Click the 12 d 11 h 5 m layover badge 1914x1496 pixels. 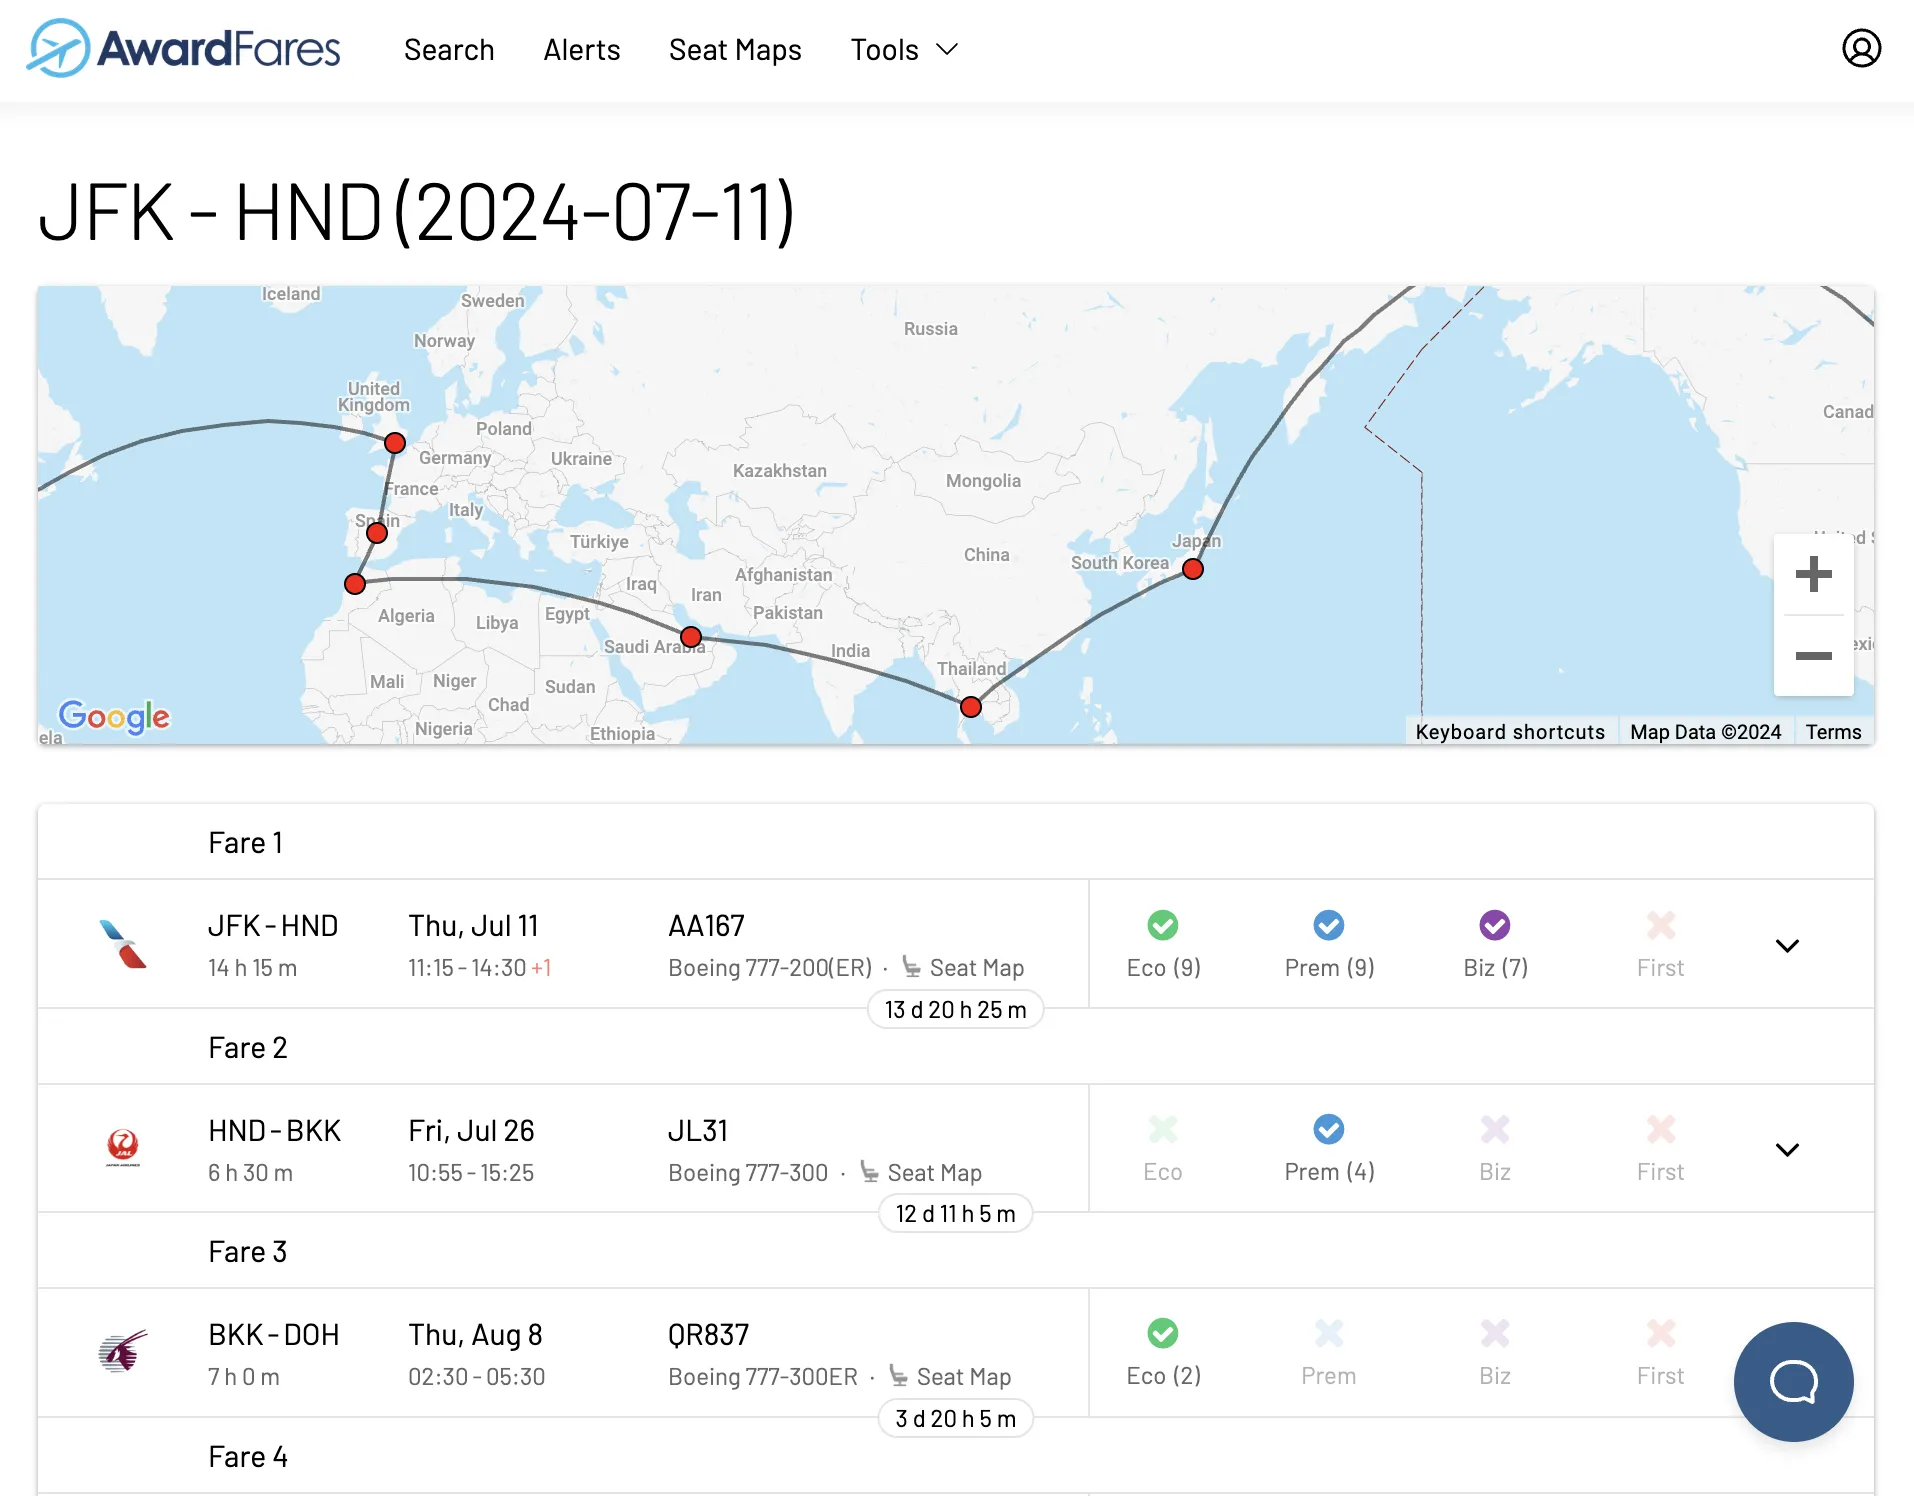[956, 1213]
